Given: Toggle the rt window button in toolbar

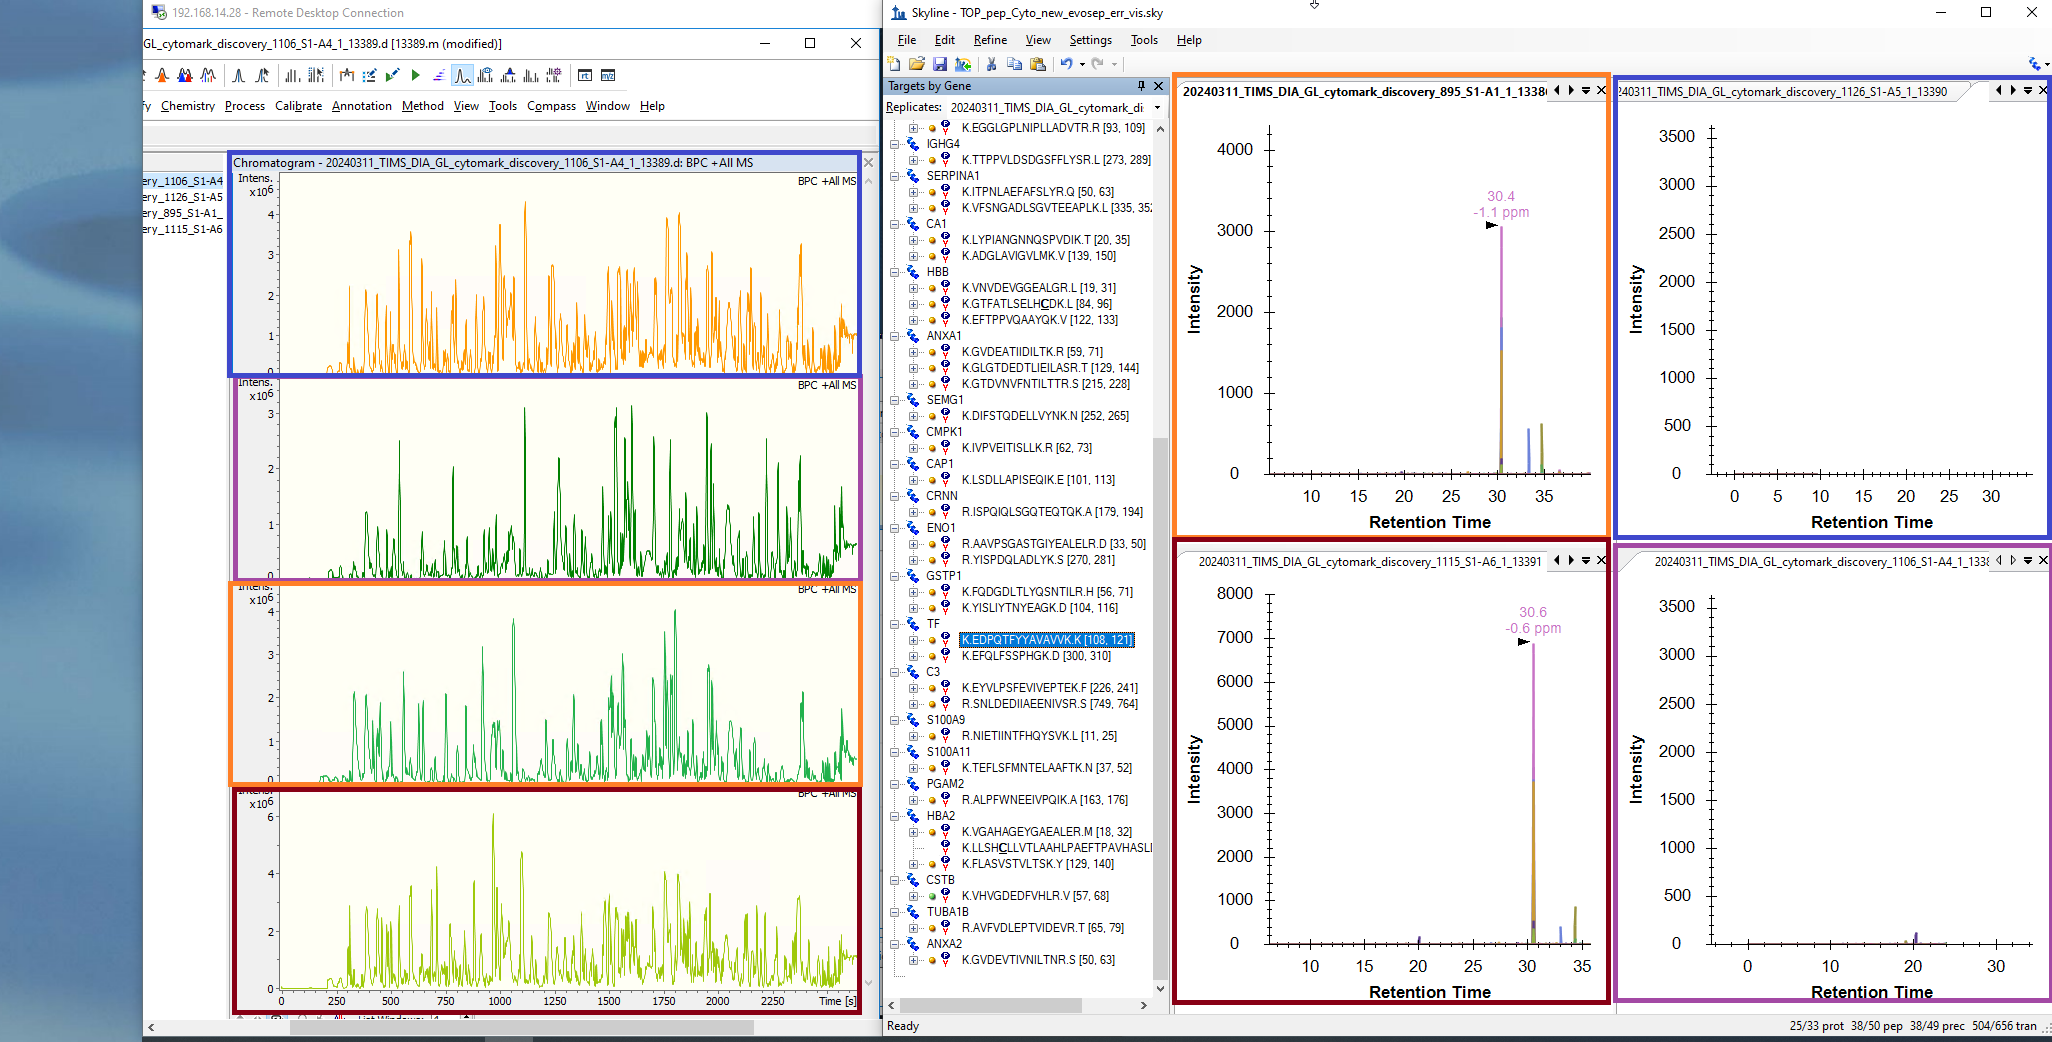Looking at the screenshot, I should tap(585, 75).
